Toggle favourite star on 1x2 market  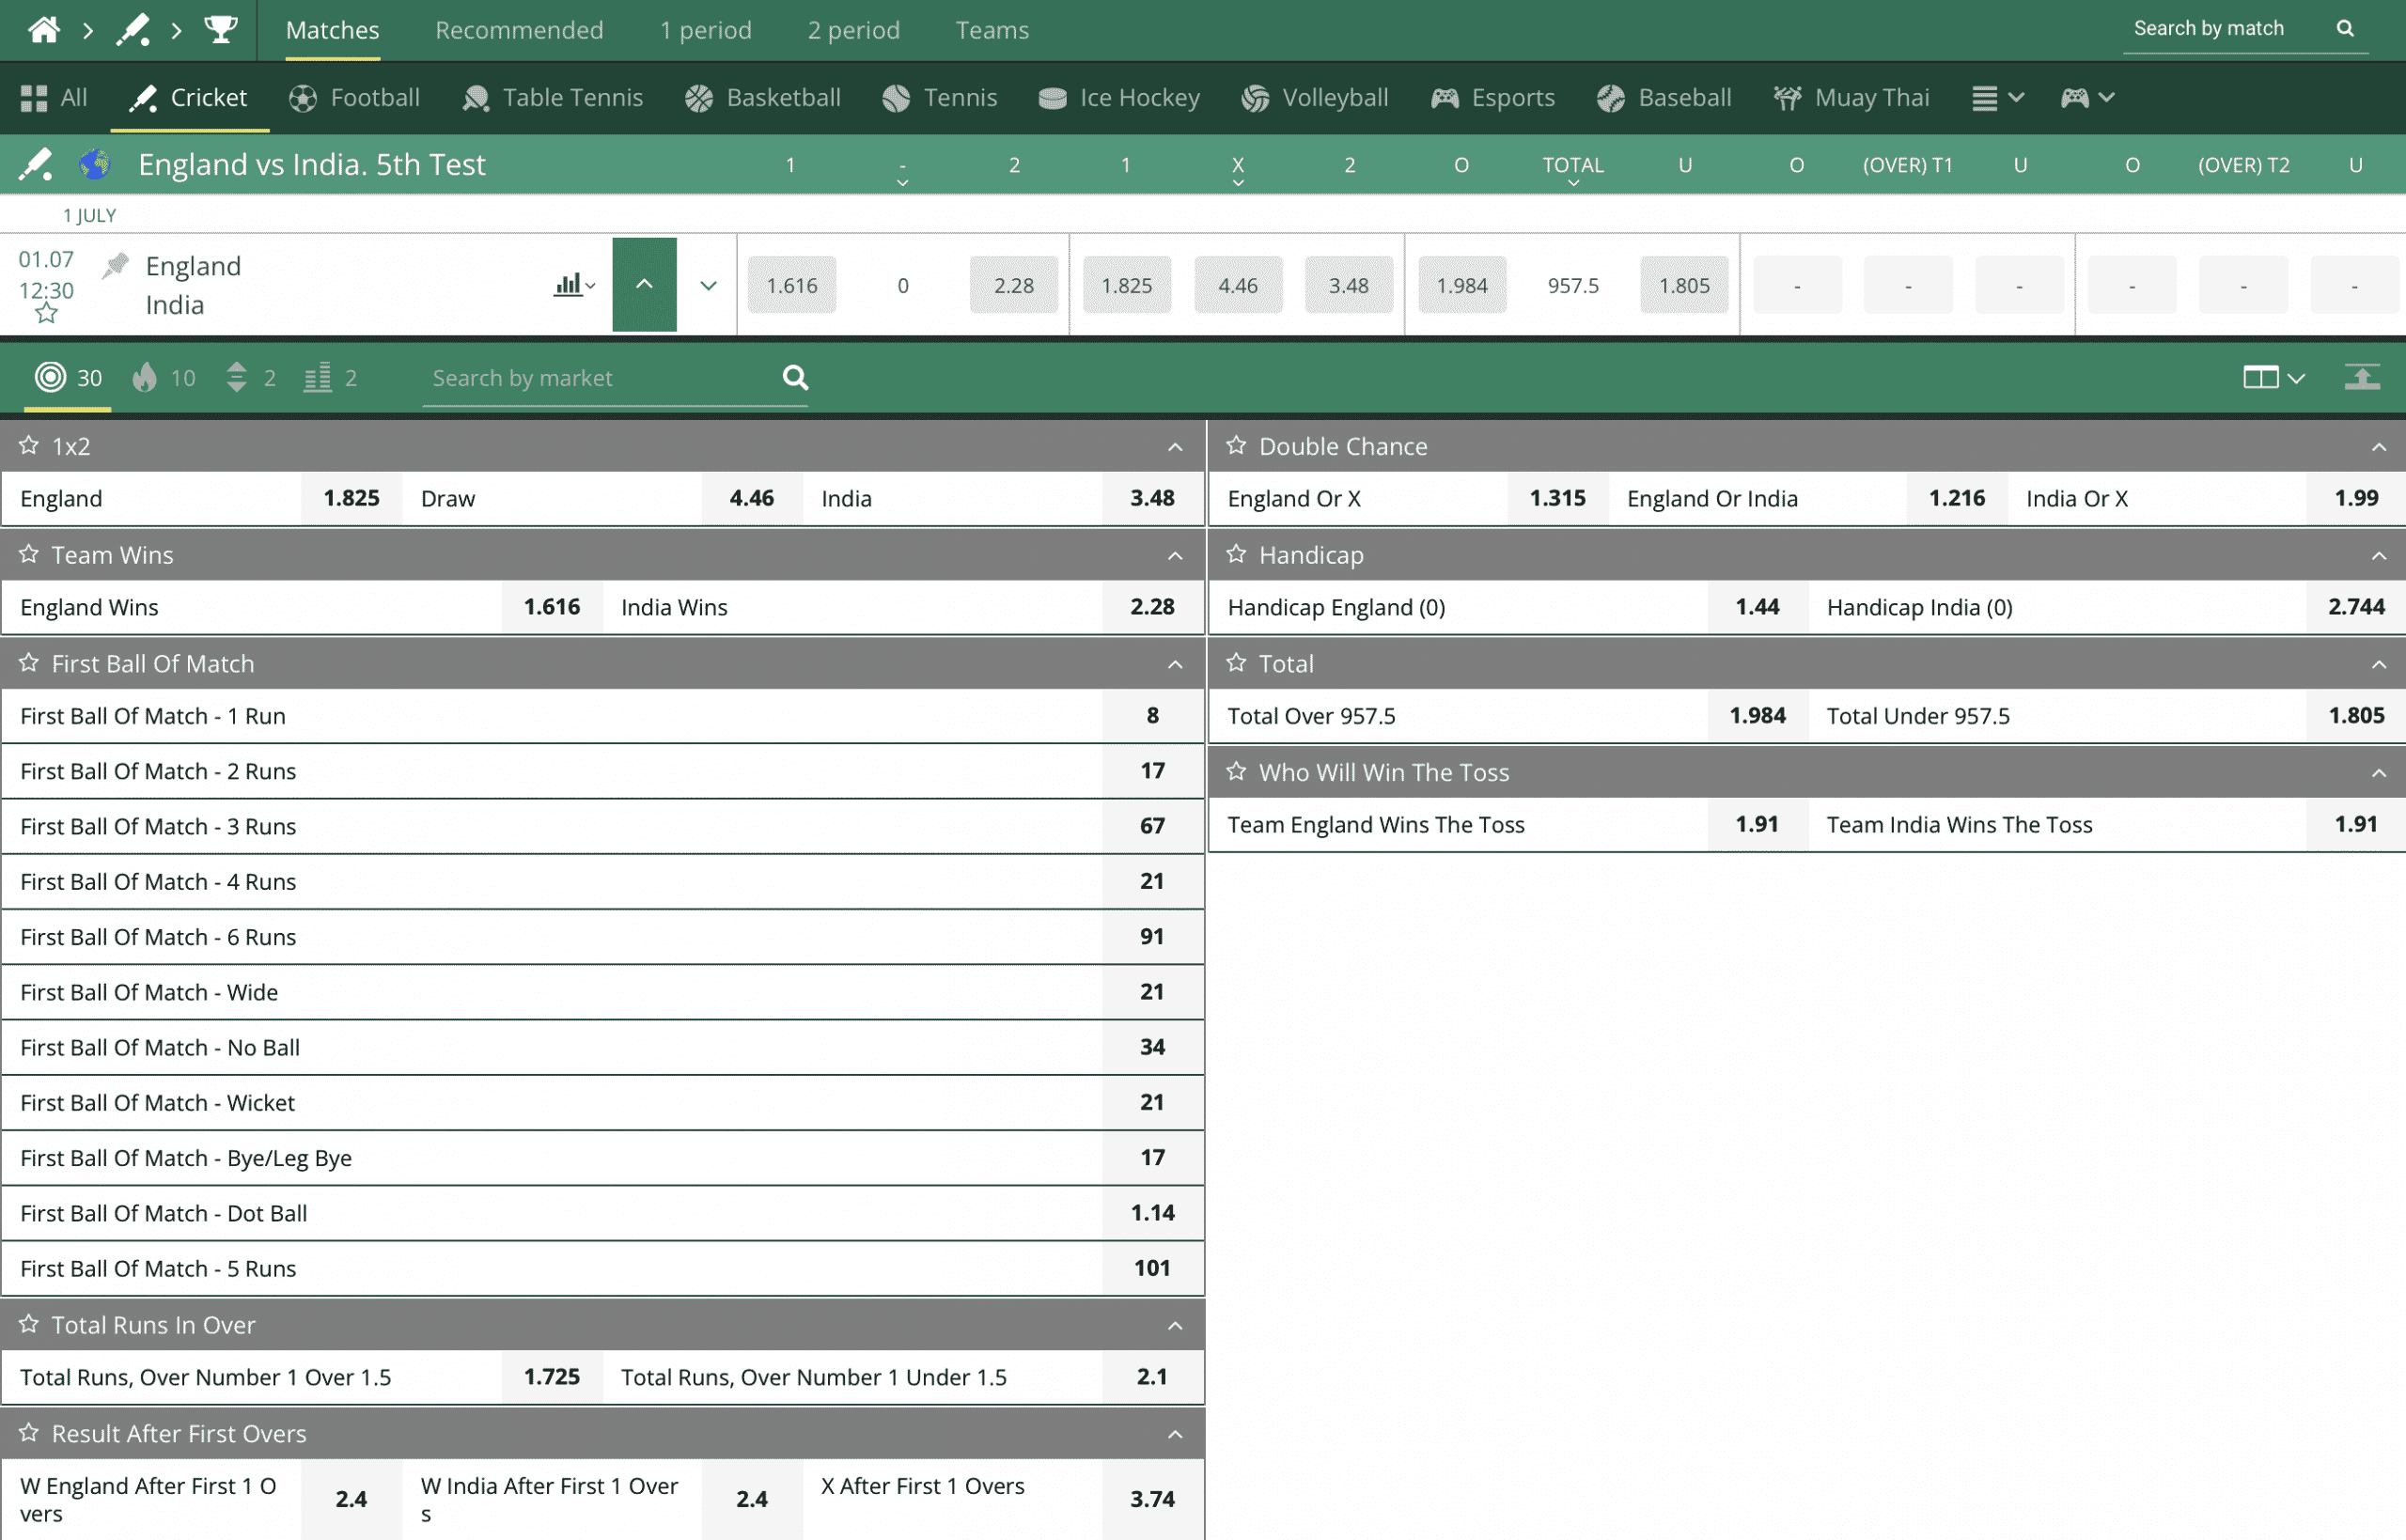tap(32, 445)
